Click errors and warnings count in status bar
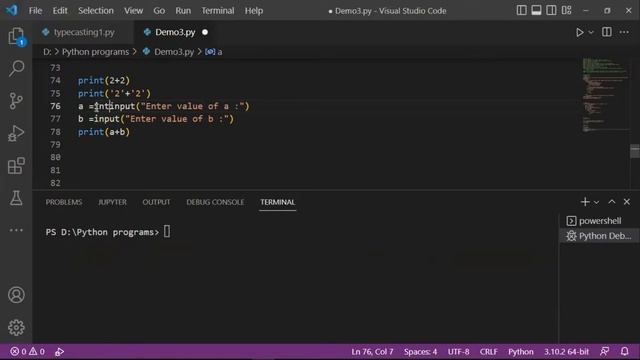The width and height of the screenshot is (640, 360). (x=27, y=351)
